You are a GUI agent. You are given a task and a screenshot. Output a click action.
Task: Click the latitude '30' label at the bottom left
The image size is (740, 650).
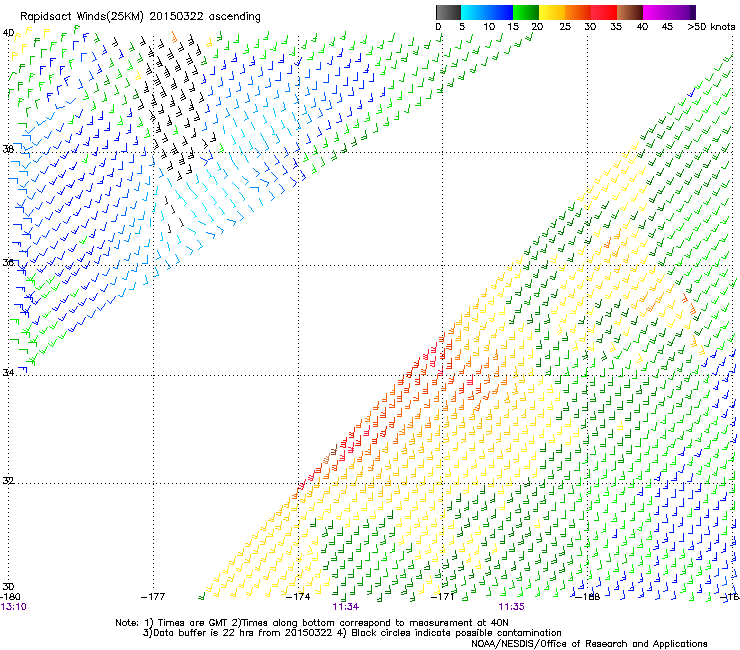pos(8,587)
